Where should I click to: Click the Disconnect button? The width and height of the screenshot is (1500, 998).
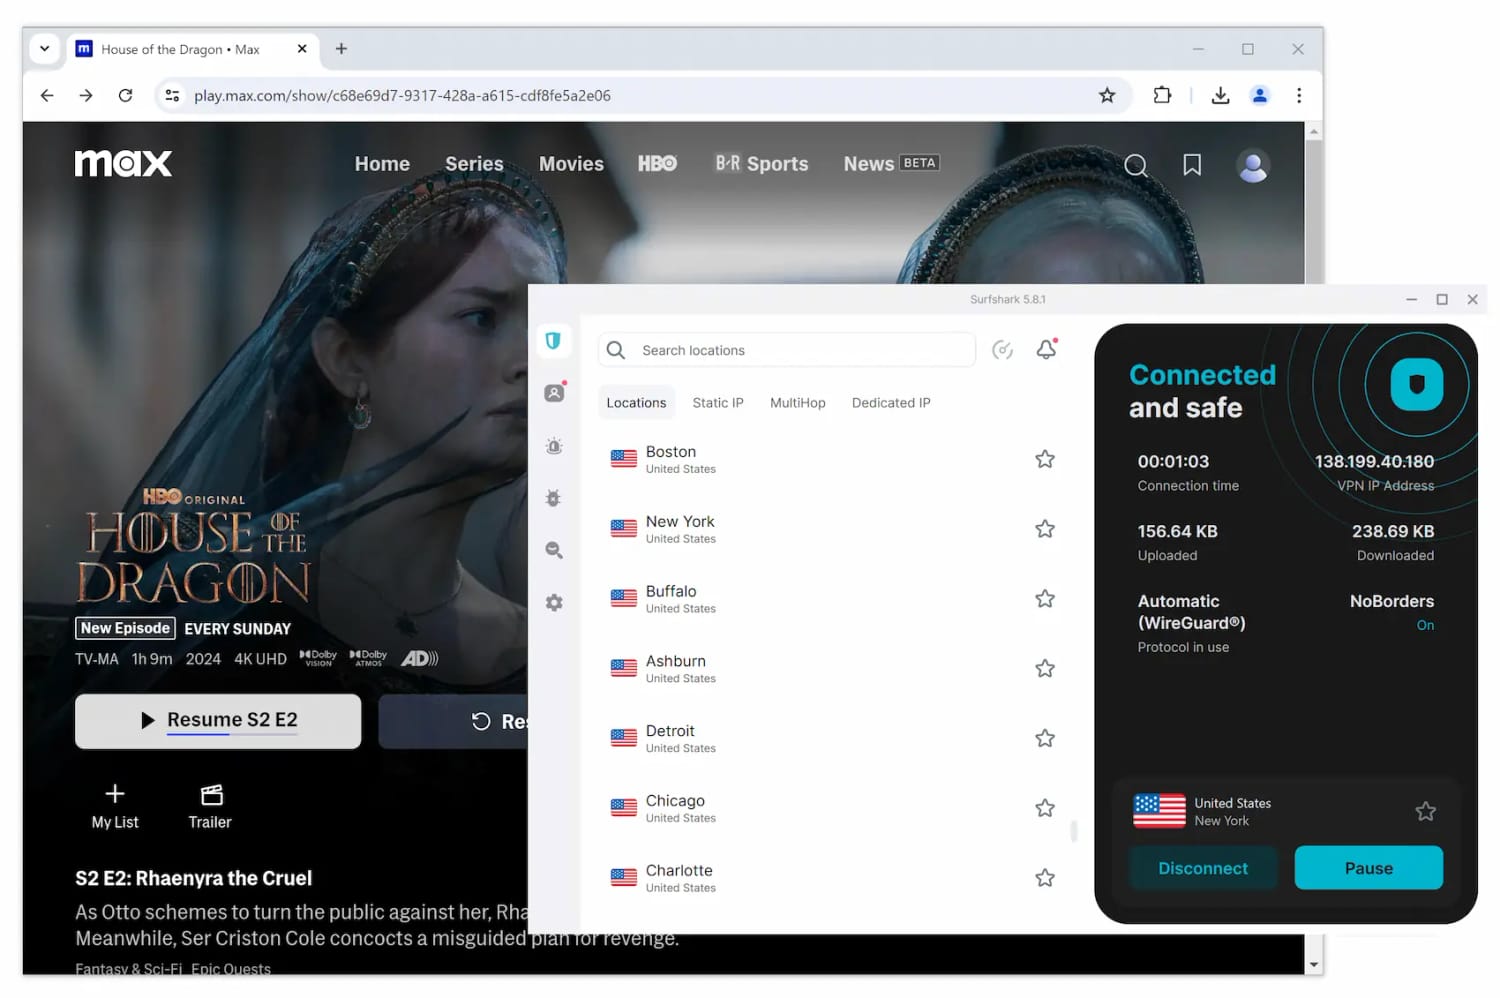[1203, 868]
